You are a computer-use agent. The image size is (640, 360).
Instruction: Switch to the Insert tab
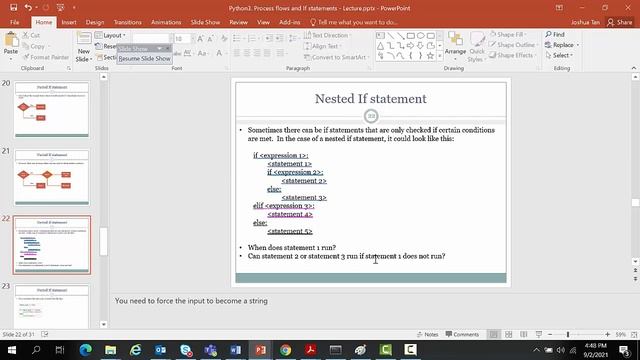tap(69, 22)
